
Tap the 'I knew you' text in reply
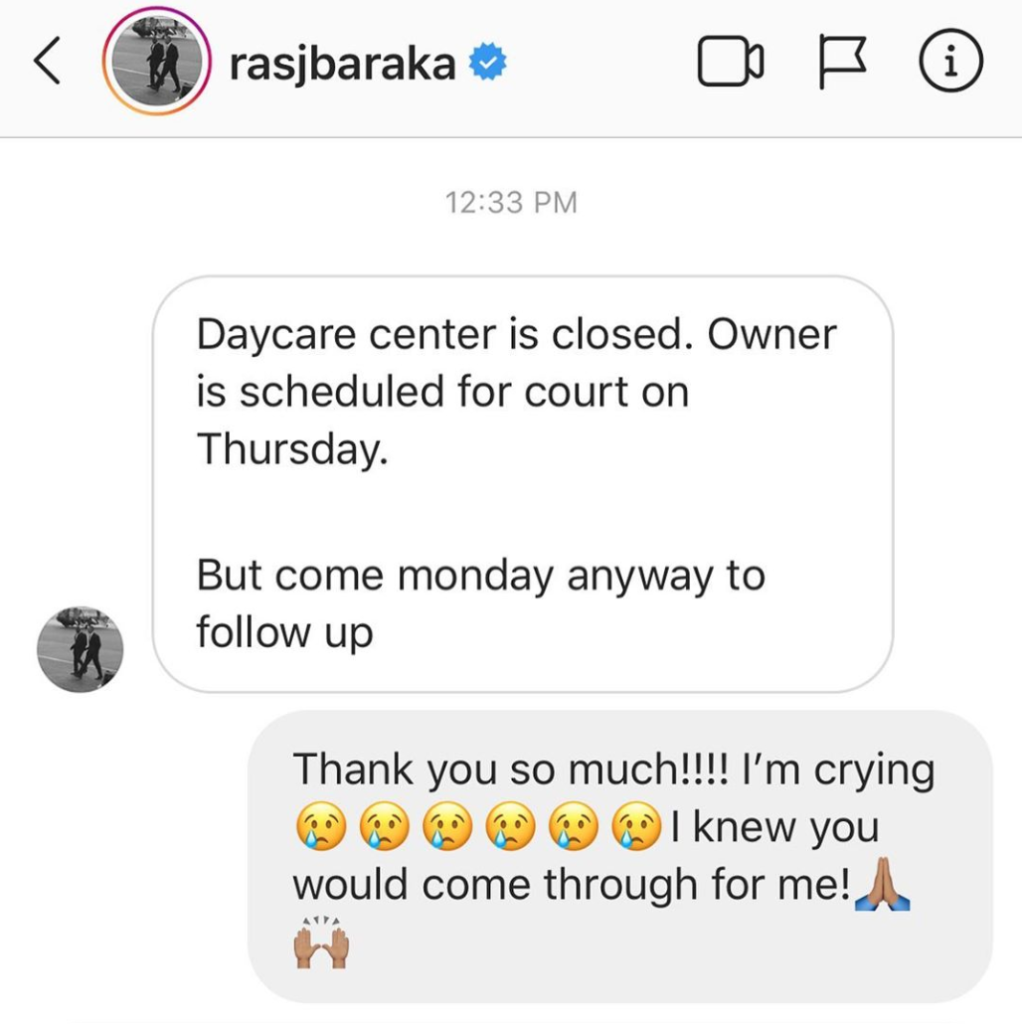[x=774, y=828]
